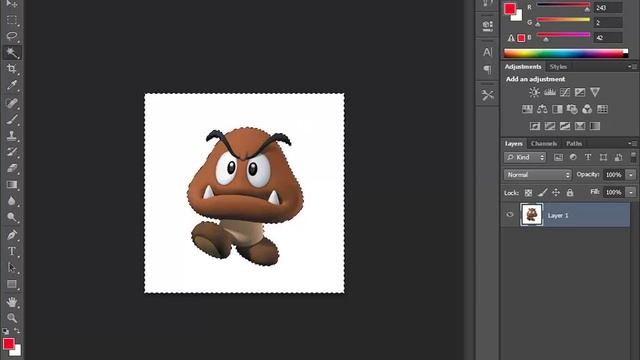The image size is (640, 360).
Task: Toggle lock position
Action: [556, 193]
